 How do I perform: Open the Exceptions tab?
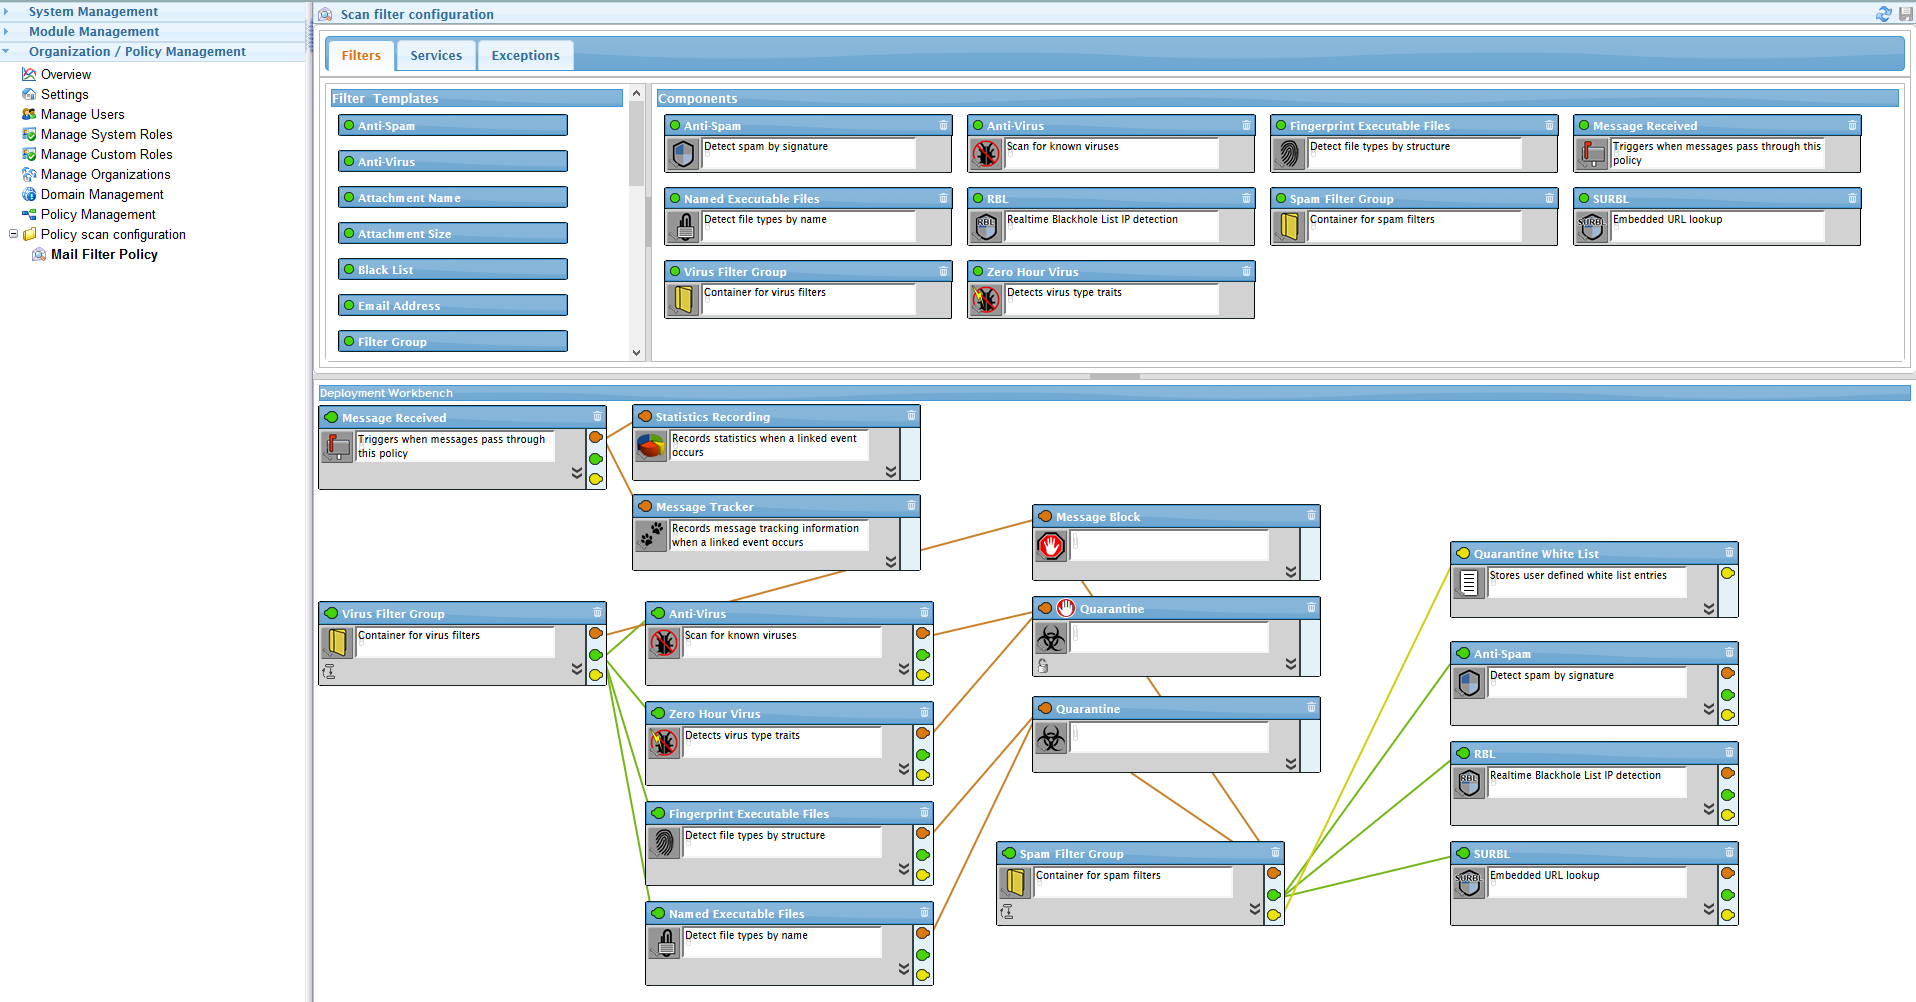pos(525,55)
